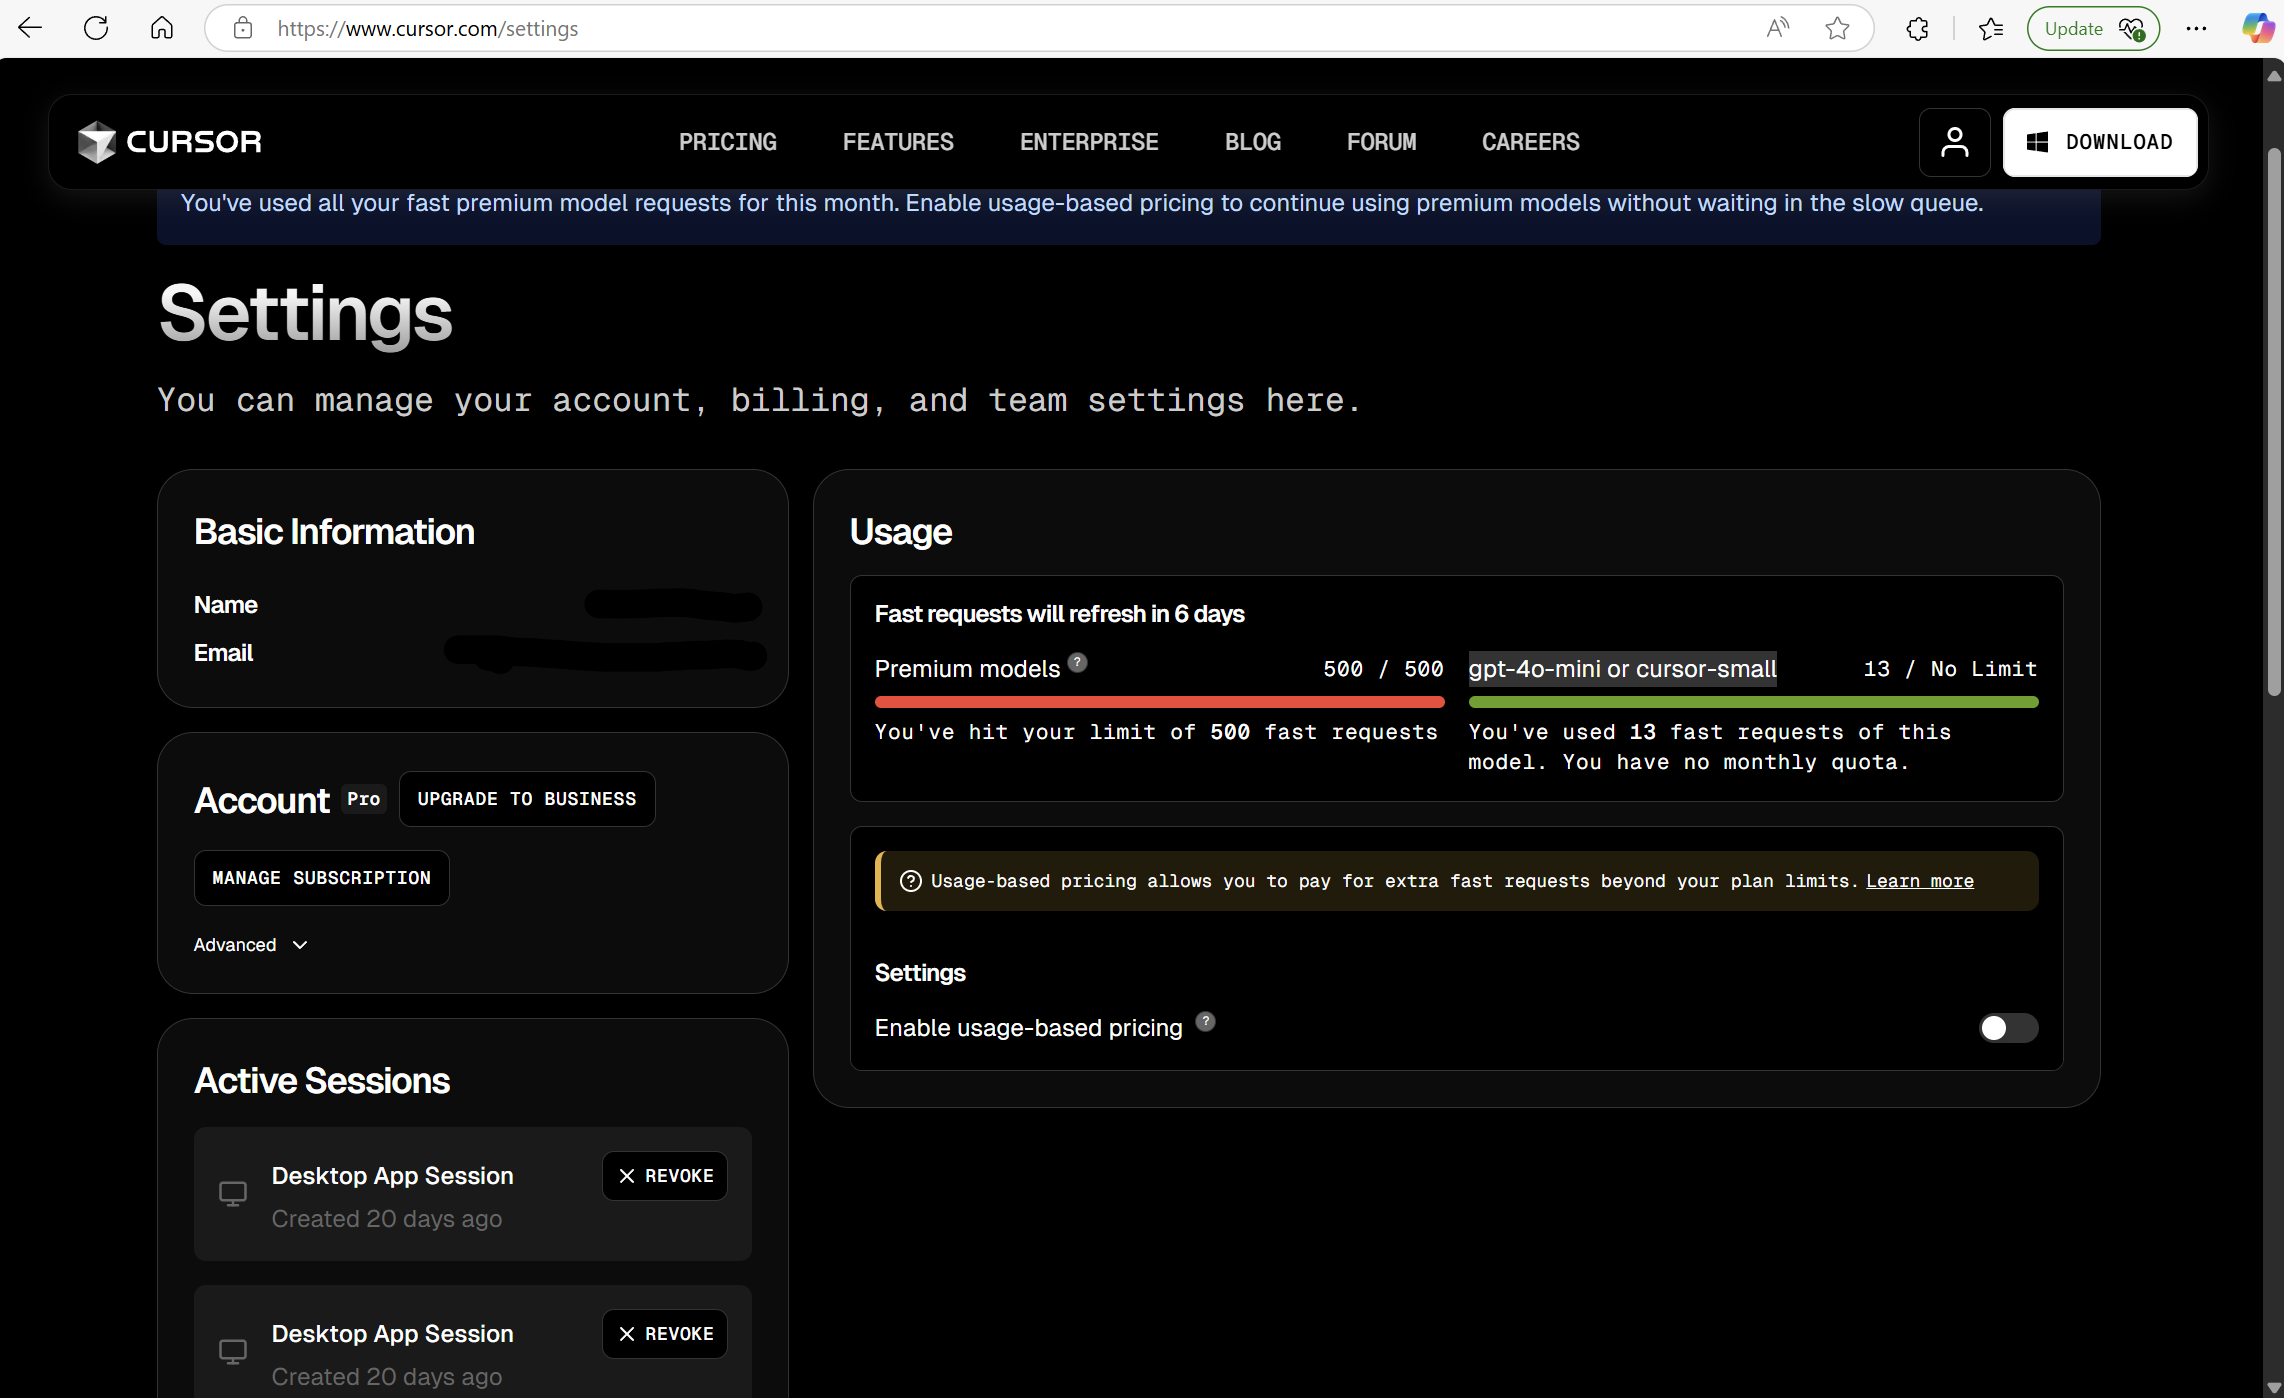
Task: Go to the FORUM nav item
Action: [1380, 142]
